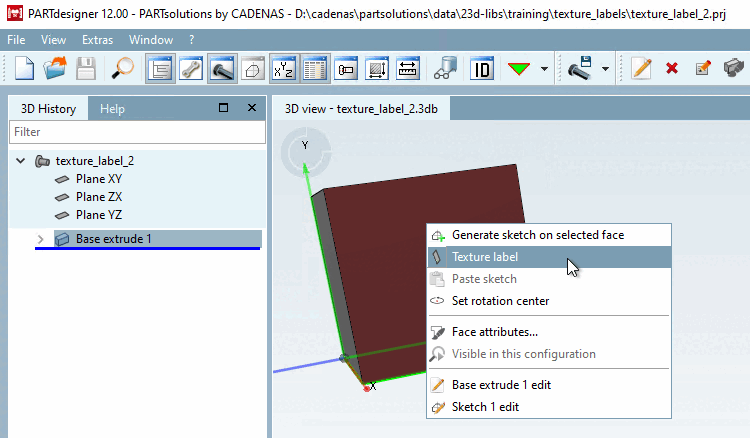Viewport: 750px width, 438px height.
Task: Switch to the 3D History tab
Action: coord(48,109)
